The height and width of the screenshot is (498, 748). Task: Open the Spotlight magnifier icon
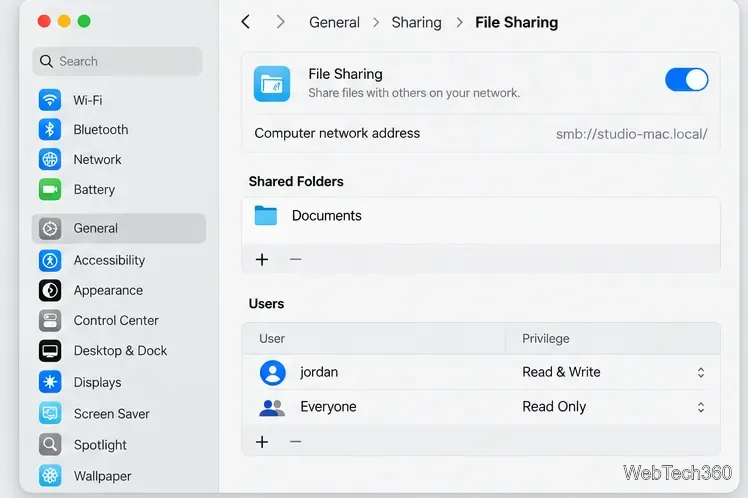[x=50, y=445]
